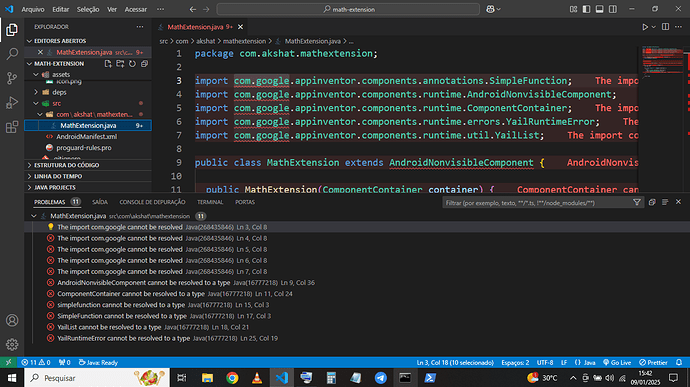The height and width of the screenshot is (387, 690).
Task: Switch to the TERMINAL tab
Action: [210, 202]
